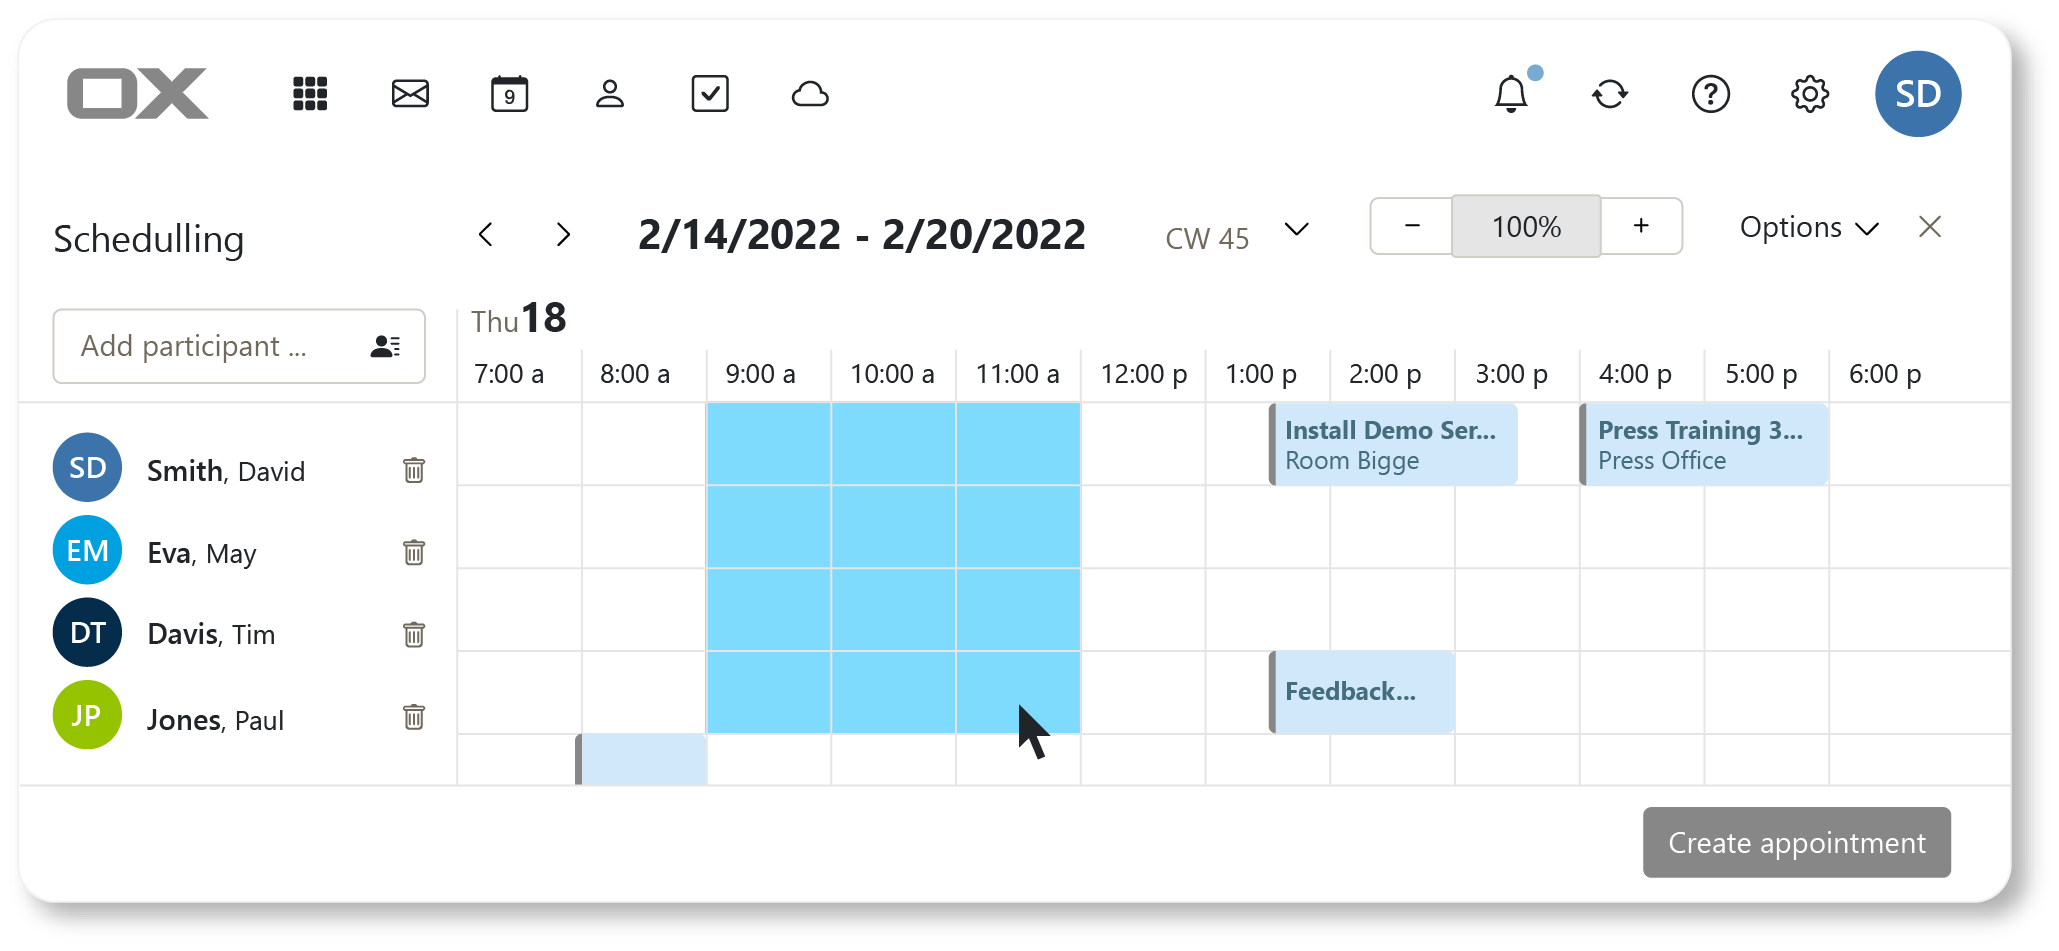The width and height of the screenshot is (2059, 951).
Task: Remove Smith, David from participants
Action: point(414,470)
